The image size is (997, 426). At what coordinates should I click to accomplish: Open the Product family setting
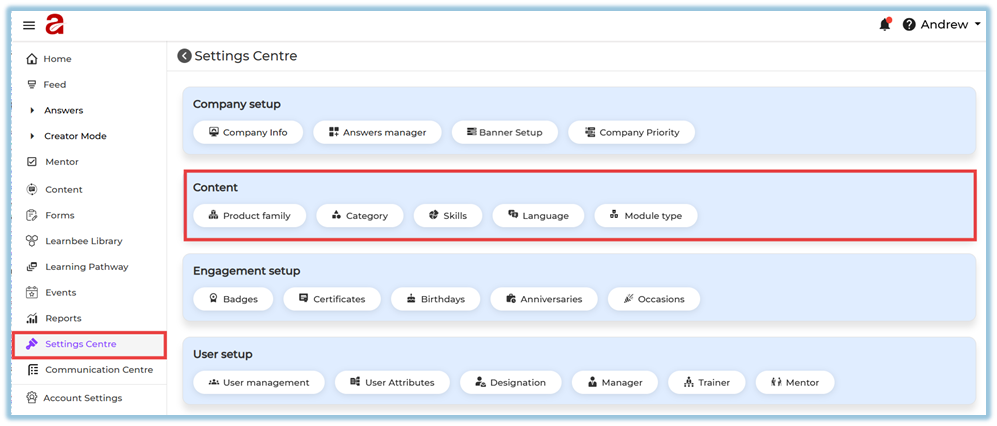pyautogui.click(x=249, y=215)
